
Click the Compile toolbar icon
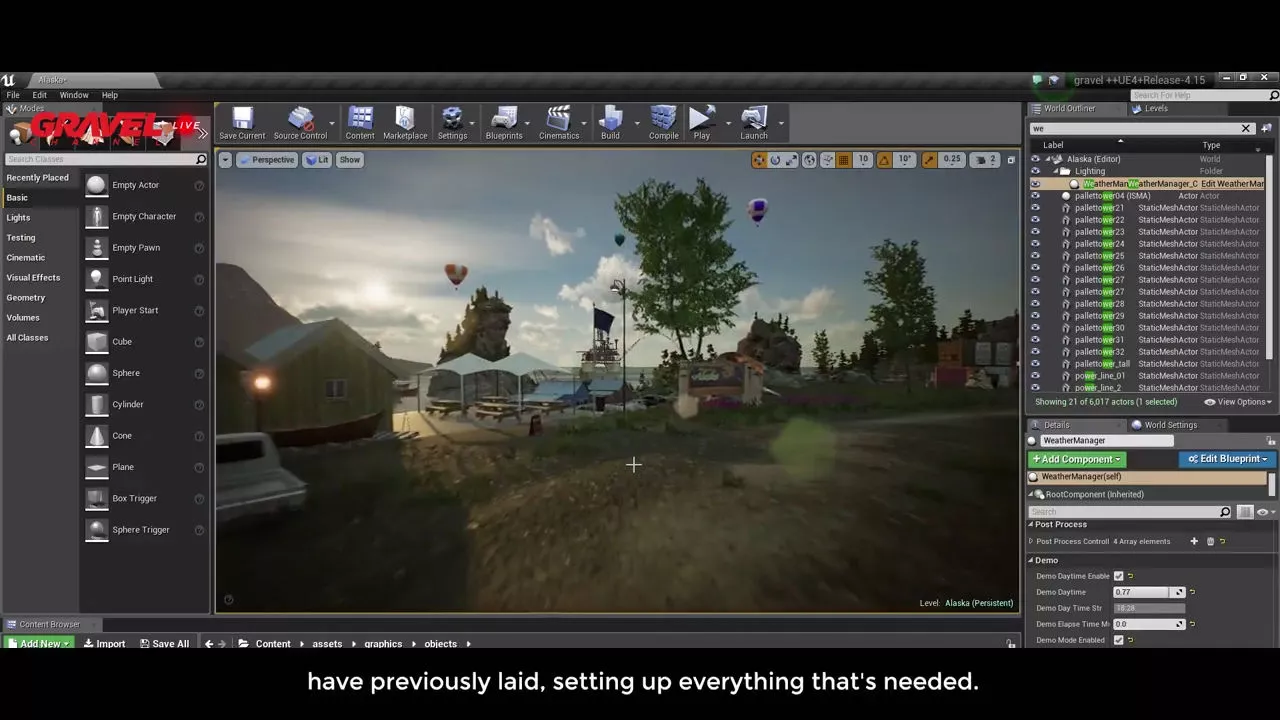click(x=663, y=119)
